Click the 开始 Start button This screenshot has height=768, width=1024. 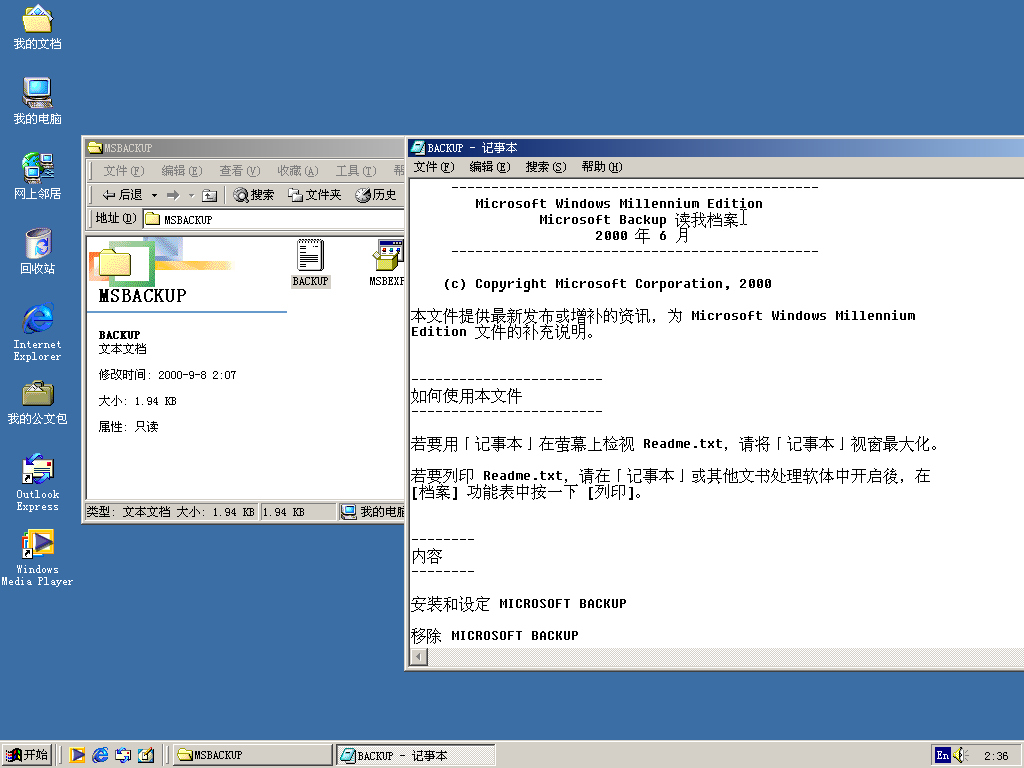27,755
